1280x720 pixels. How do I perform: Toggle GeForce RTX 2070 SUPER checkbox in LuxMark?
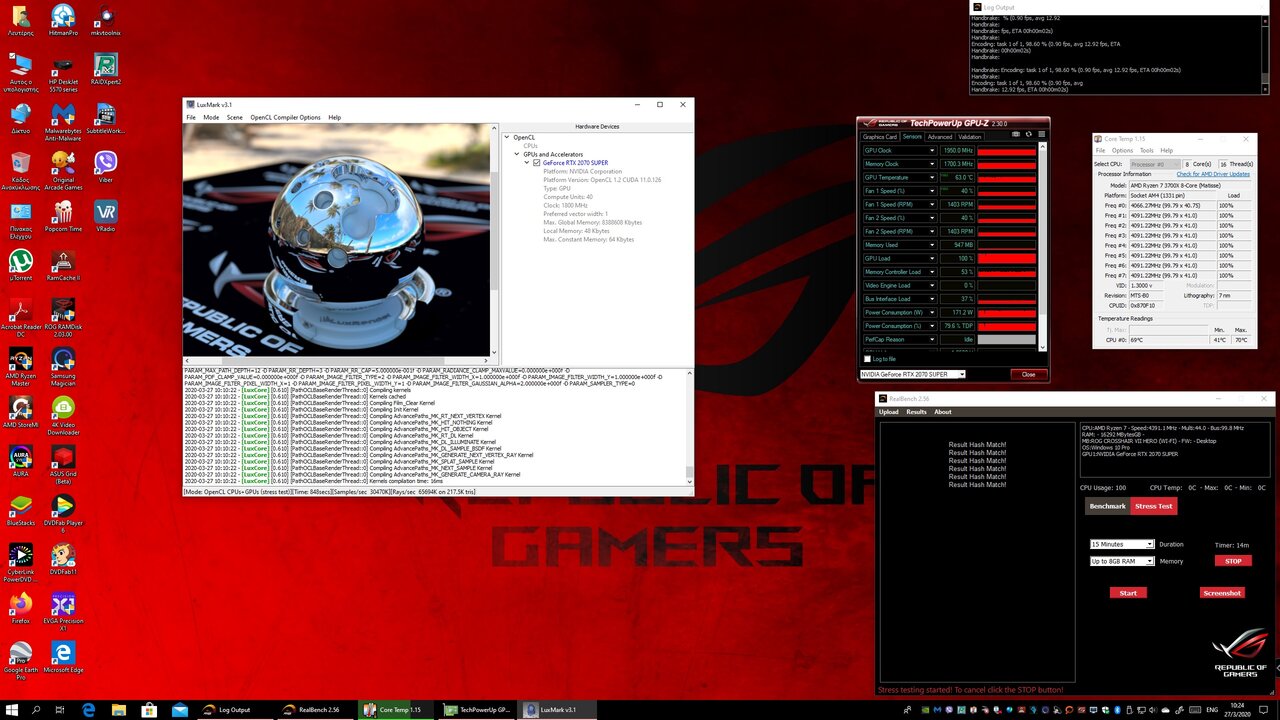[x=536, y=162]
